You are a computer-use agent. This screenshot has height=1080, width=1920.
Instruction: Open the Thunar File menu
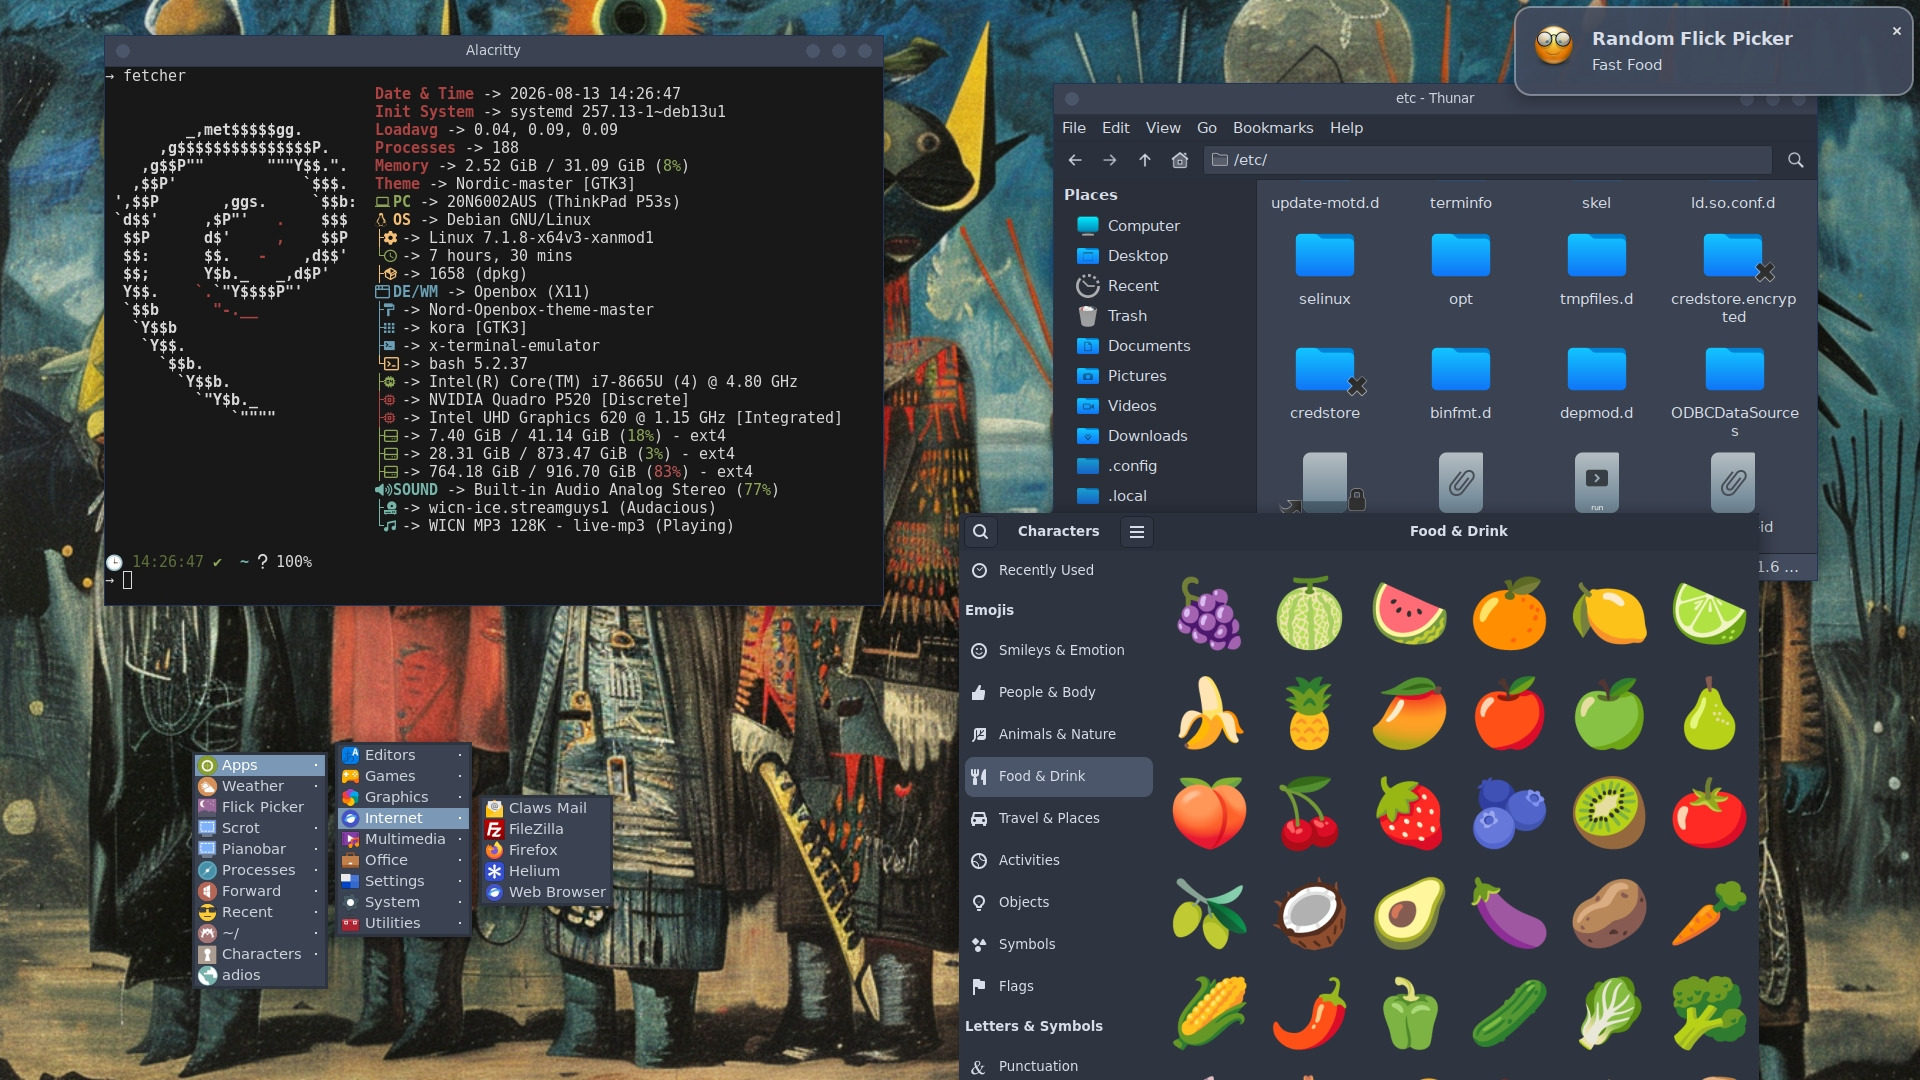pyautogui.click(x=1074, y=128)
